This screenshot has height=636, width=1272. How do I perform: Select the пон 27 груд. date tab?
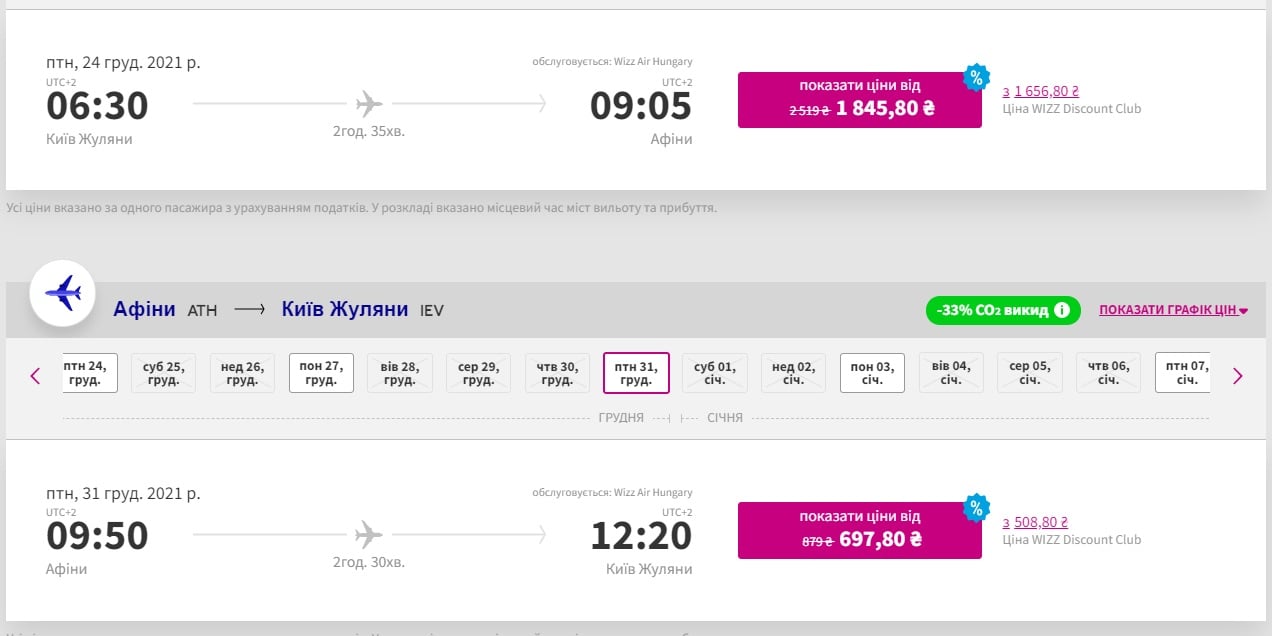pos(321,373)
